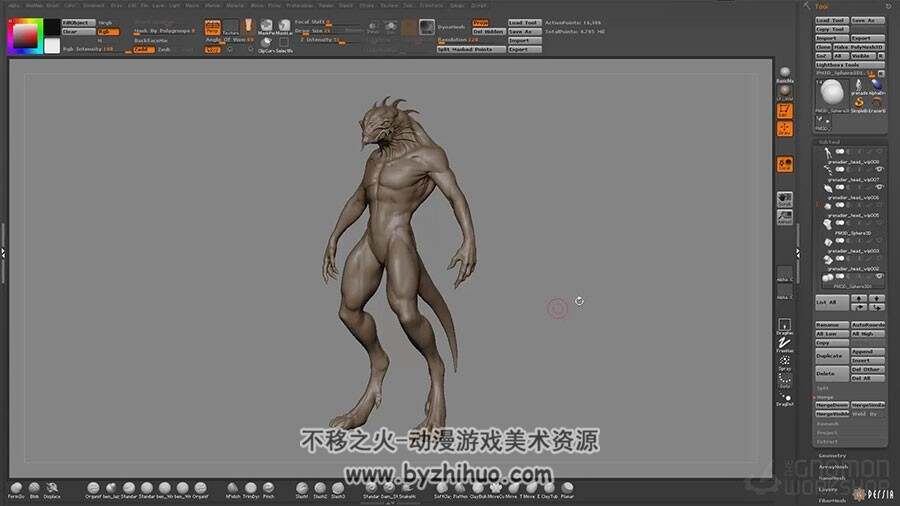Viewport: 900px width, 506px height.
Task: Open the BasicMaterial sphere on right shelf
Action: (785, 75)
